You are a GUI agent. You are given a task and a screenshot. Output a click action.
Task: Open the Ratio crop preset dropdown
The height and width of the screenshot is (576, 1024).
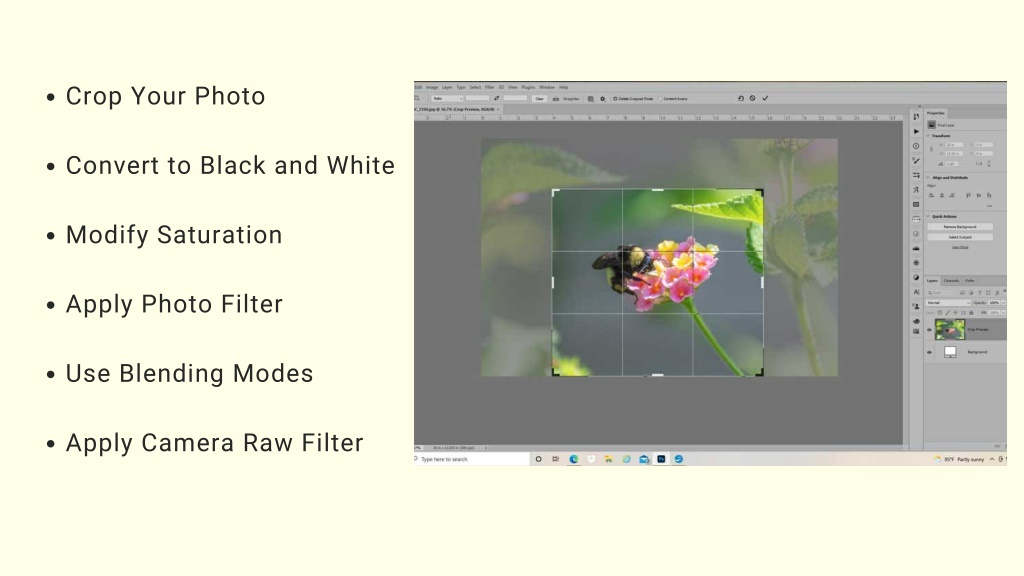coord(447,99)
